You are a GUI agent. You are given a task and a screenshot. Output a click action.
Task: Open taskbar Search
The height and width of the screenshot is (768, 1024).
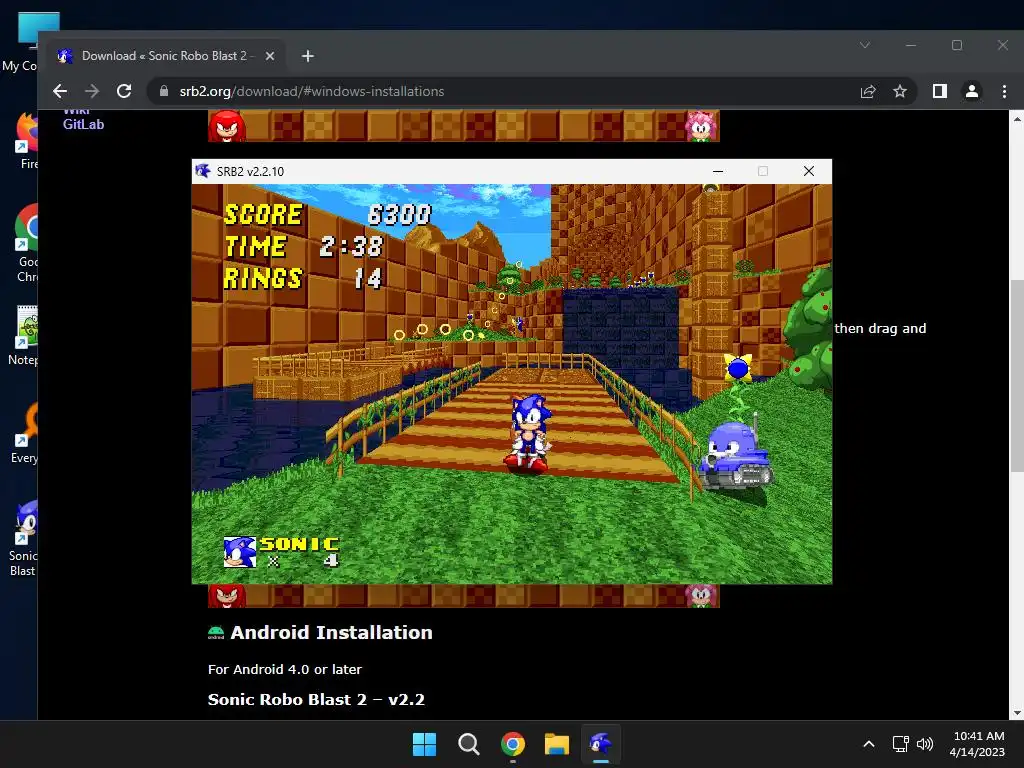point(468,744)
